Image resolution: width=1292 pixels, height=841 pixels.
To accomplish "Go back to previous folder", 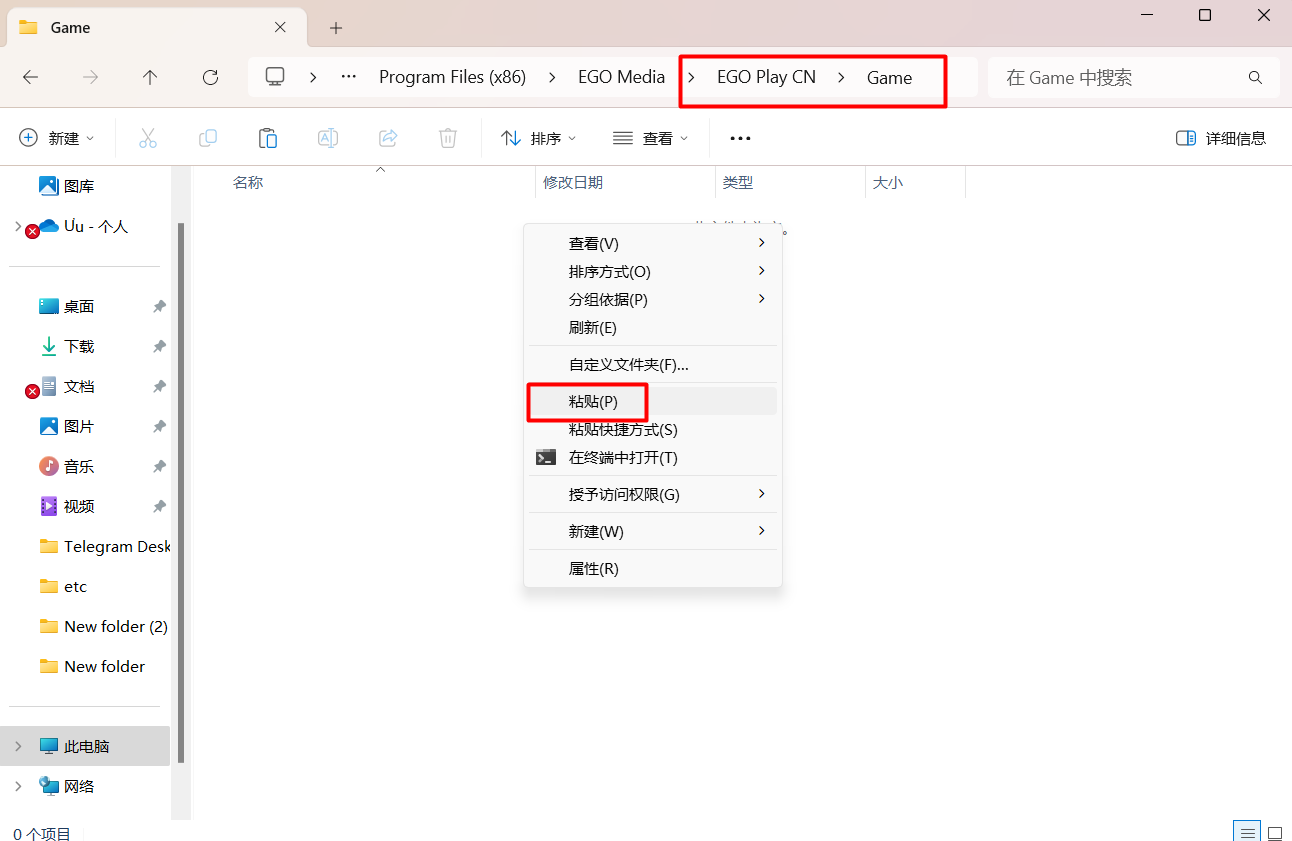I will pos(31,77).
